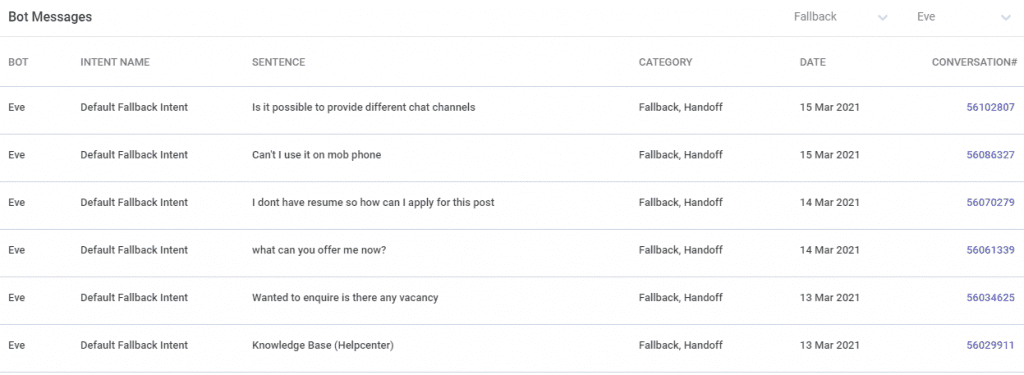Open conversation 56086327
This screenshot has height=375, width=1024.
[x=990, y=155]
